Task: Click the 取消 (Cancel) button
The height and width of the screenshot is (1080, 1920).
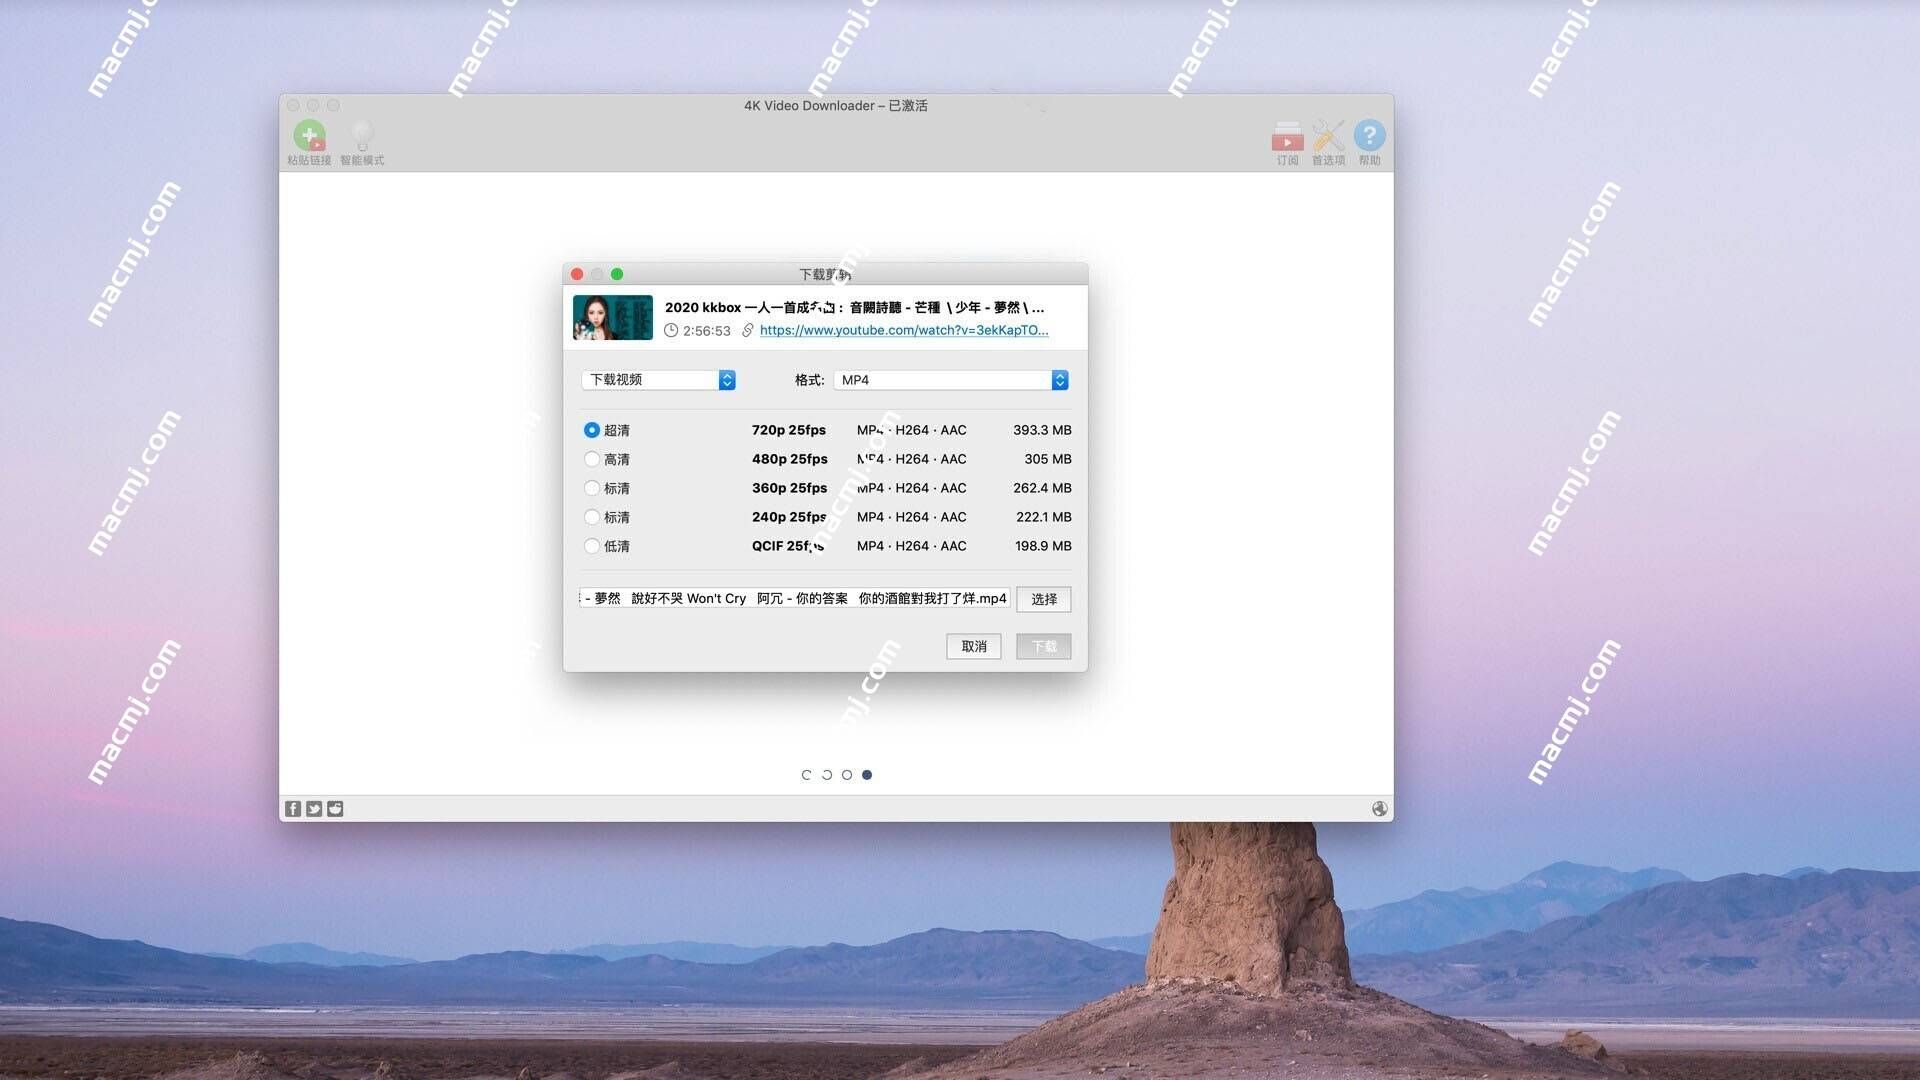Action: coord(974,646)
